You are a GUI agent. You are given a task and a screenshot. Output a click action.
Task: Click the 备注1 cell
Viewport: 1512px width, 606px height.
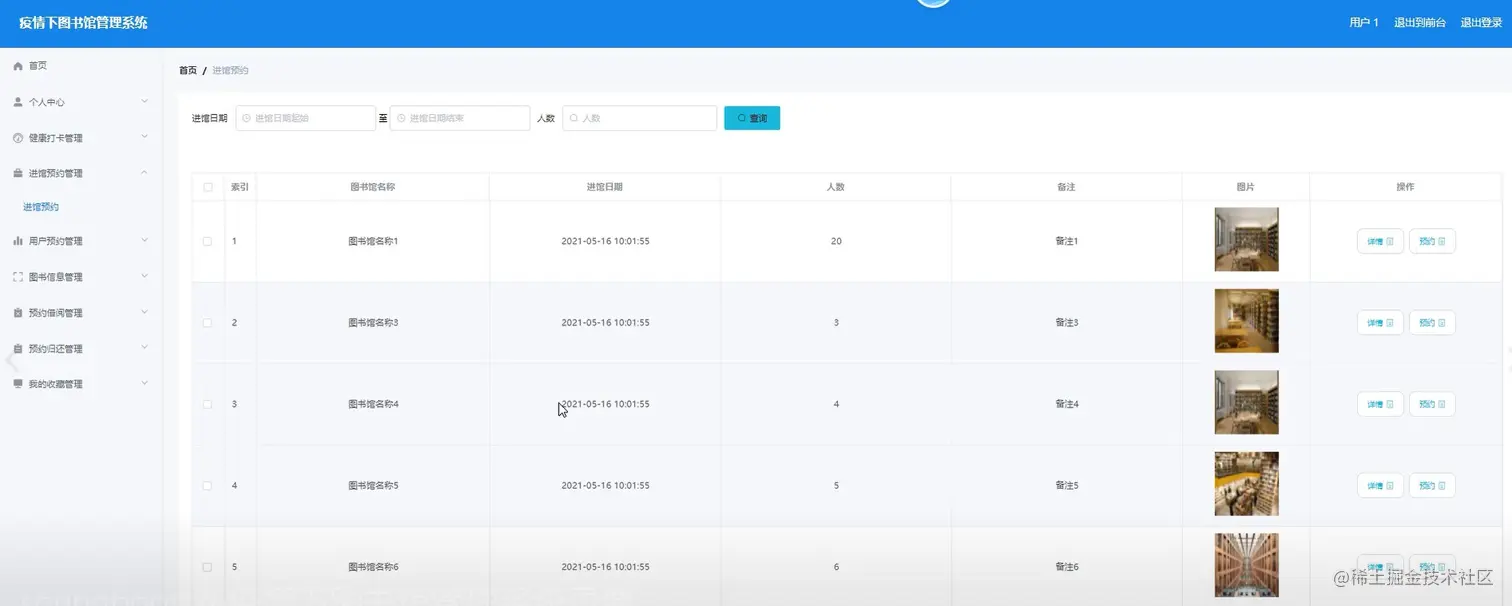click(x=1066, y=241)
